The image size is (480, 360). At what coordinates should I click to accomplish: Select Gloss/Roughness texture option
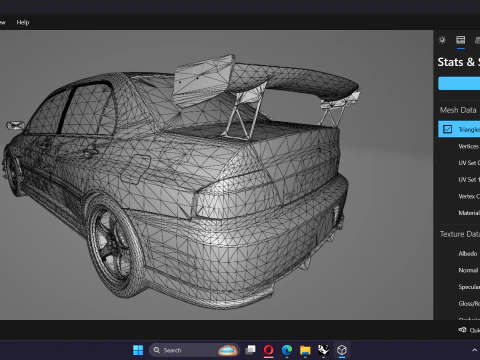pos(469,304)
